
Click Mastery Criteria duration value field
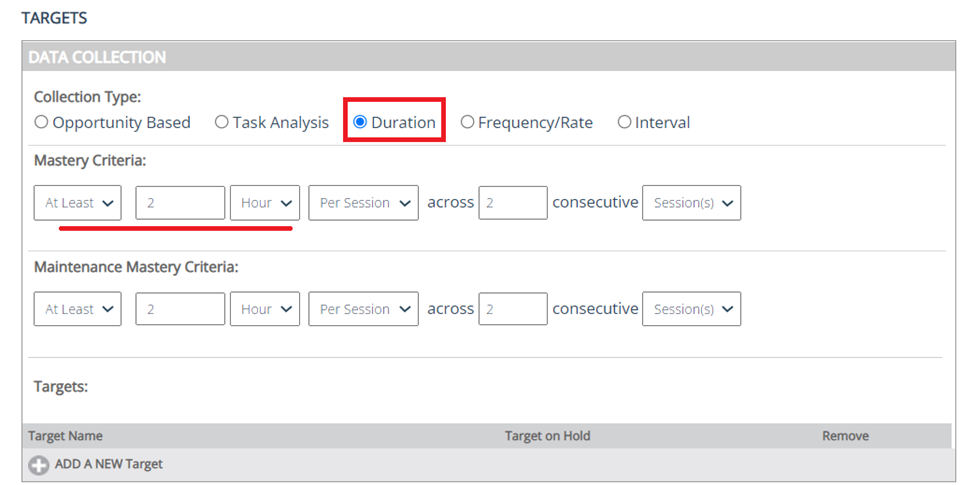(180, 203)
